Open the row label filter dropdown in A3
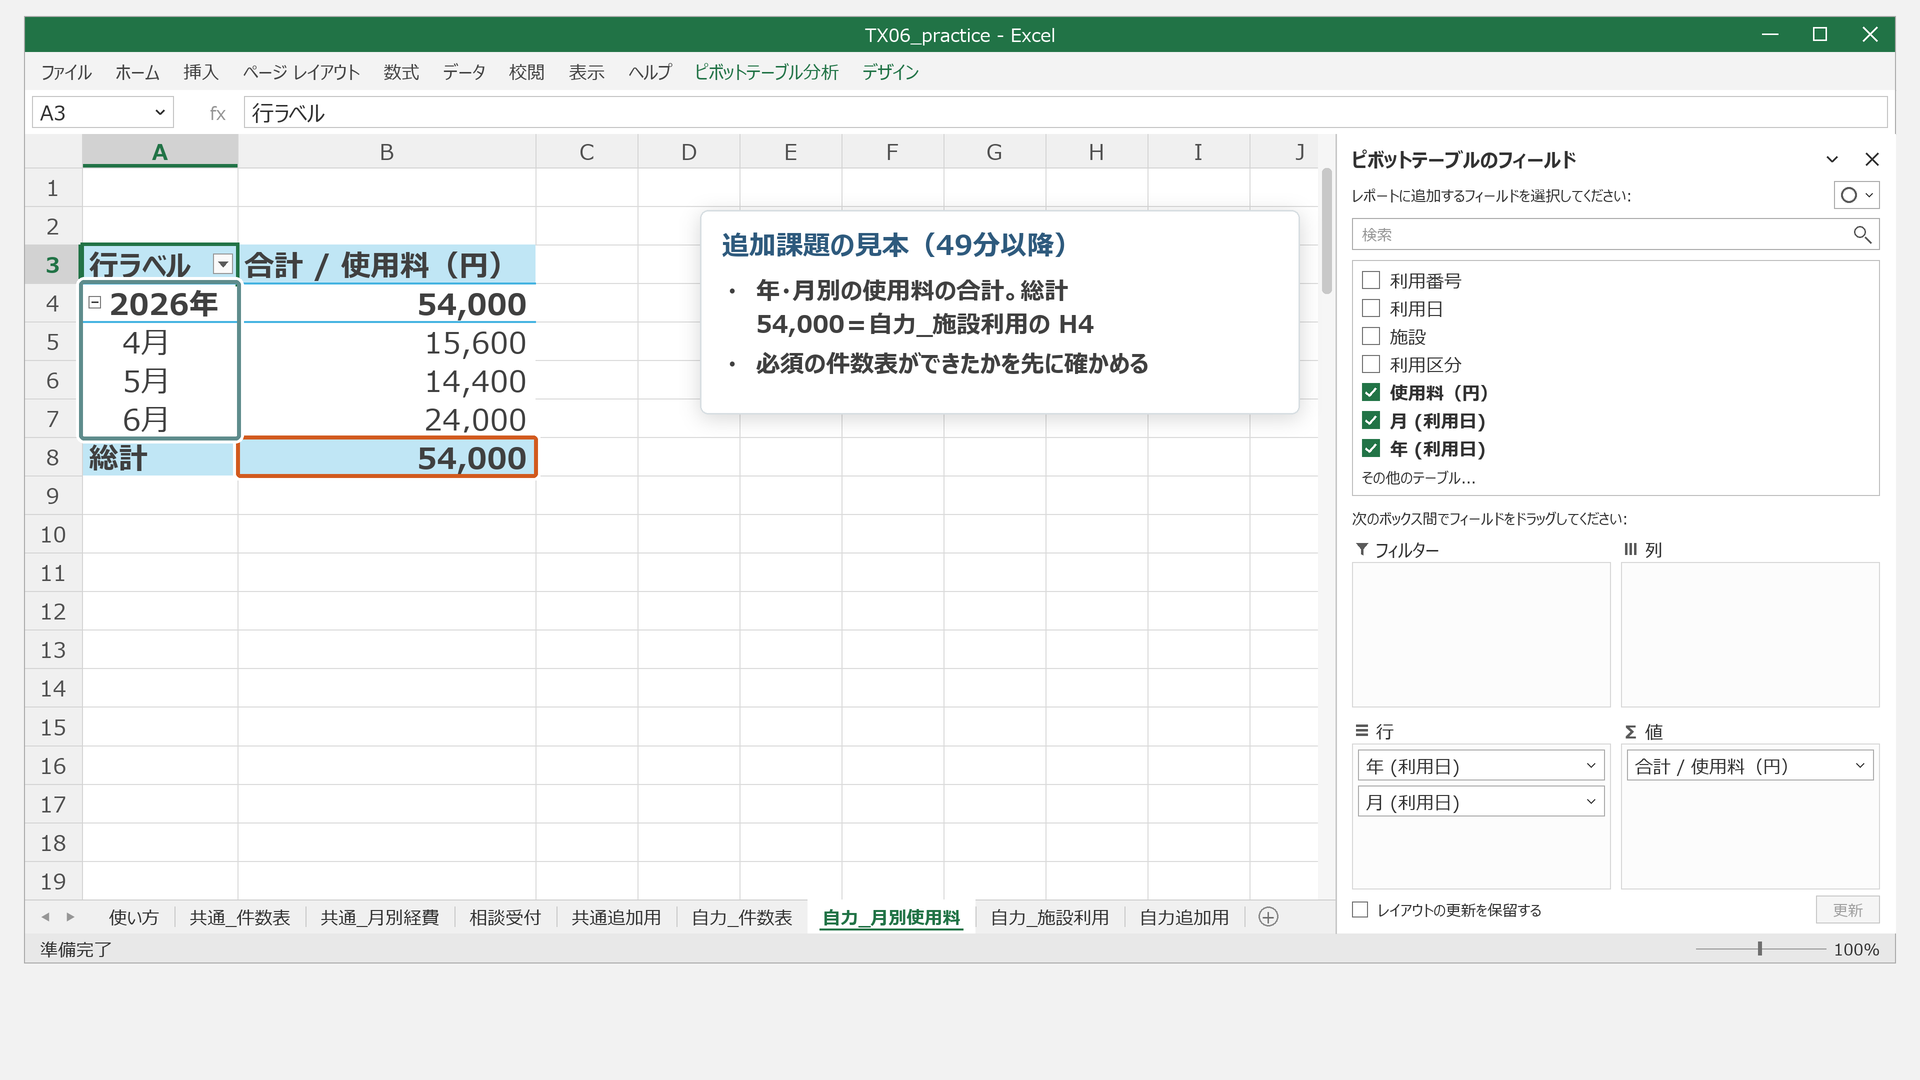Screen dimensions: 1920x1080 (x=223, y=265)
